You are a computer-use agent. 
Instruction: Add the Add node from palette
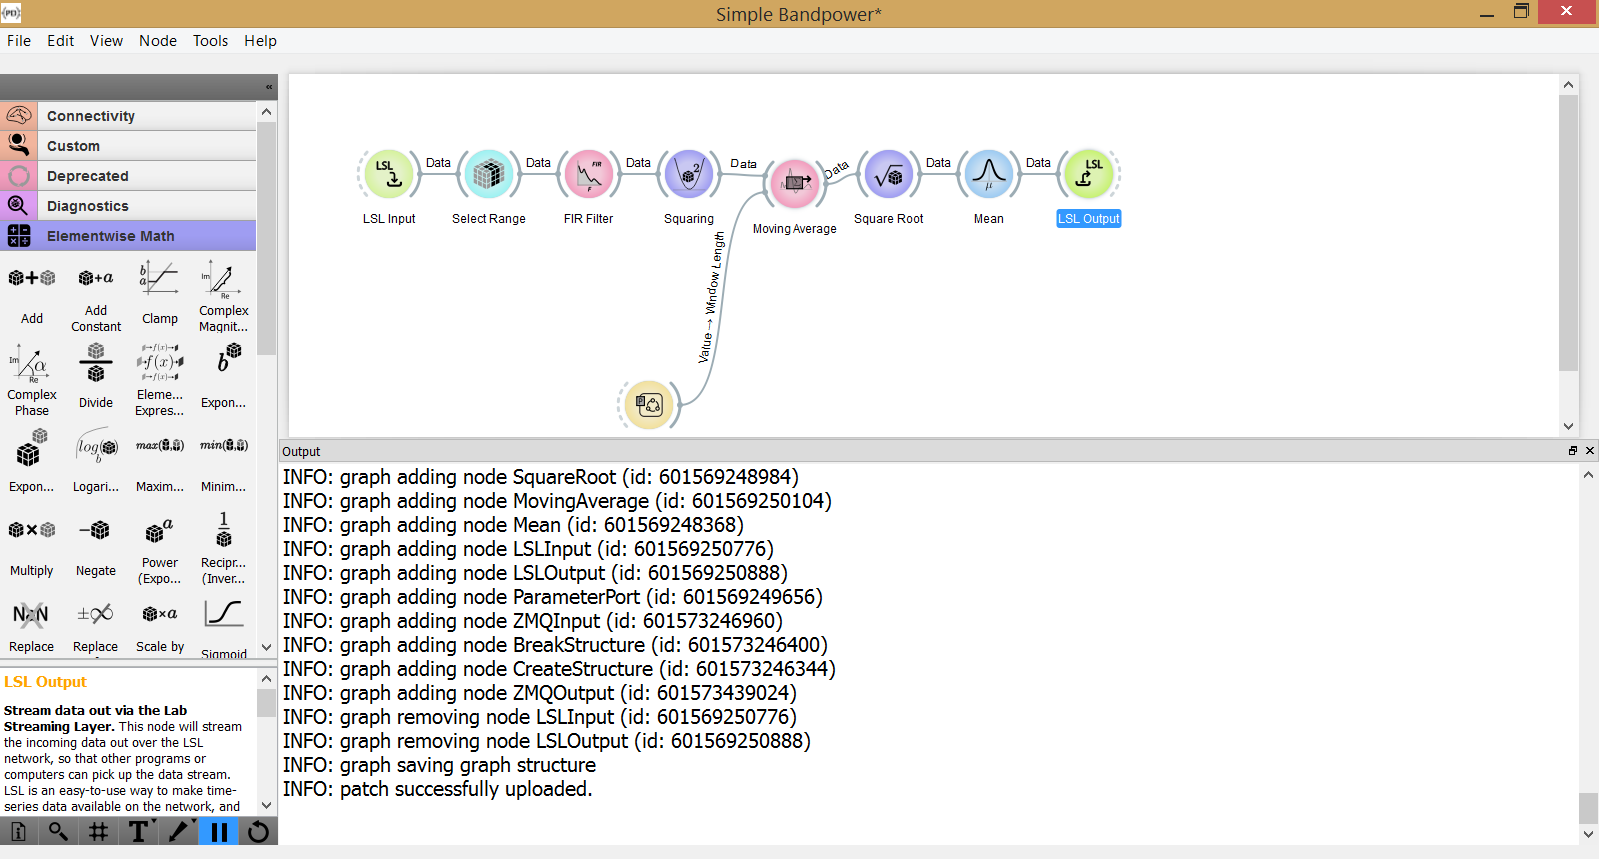[x=32, y=293]
